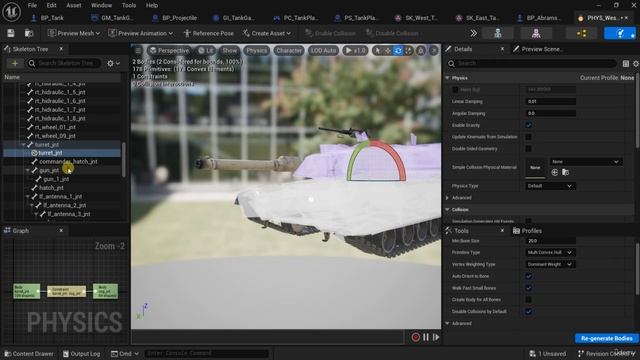This screenshot has width=640, height=360.
Task: Toggle Update Kinematic from Simulation checkbox
Action: (529, 137)
